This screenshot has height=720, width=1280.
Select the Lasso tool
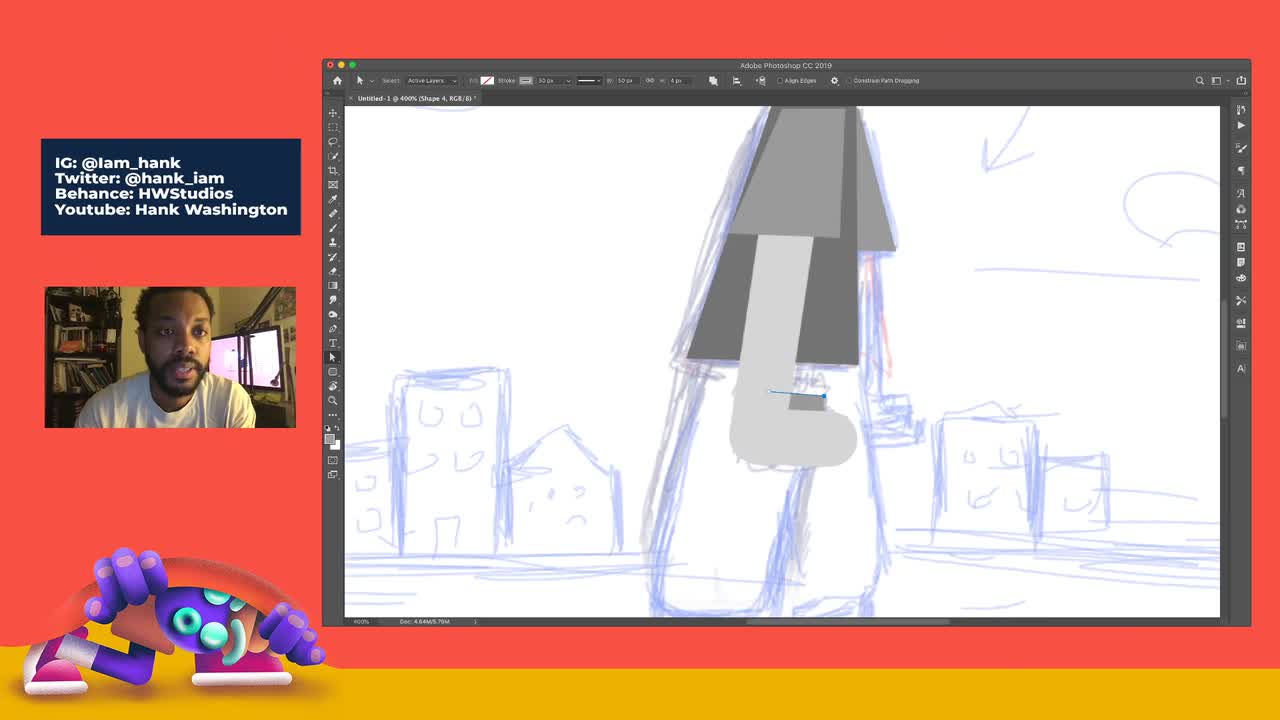point(333,142)
